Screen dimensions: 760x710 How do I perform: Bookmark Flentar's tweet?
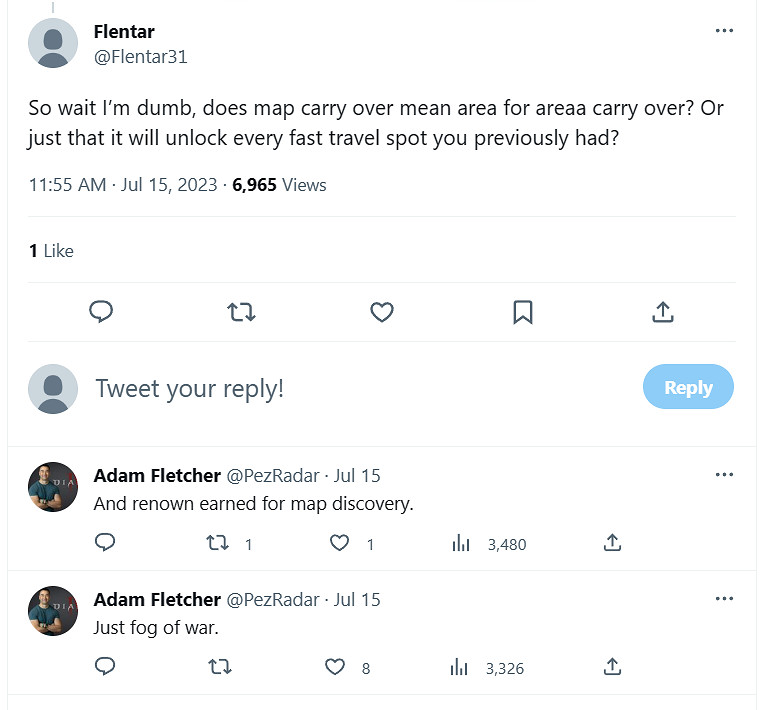[x=522, y=313]
